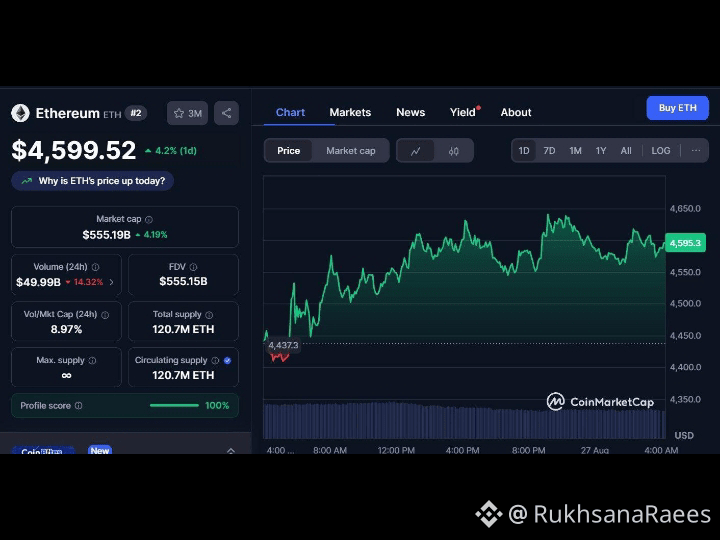Select the Price chart toggle
Image resolution: width=720 pixels, height=540 pixels.
click(288, 151)
